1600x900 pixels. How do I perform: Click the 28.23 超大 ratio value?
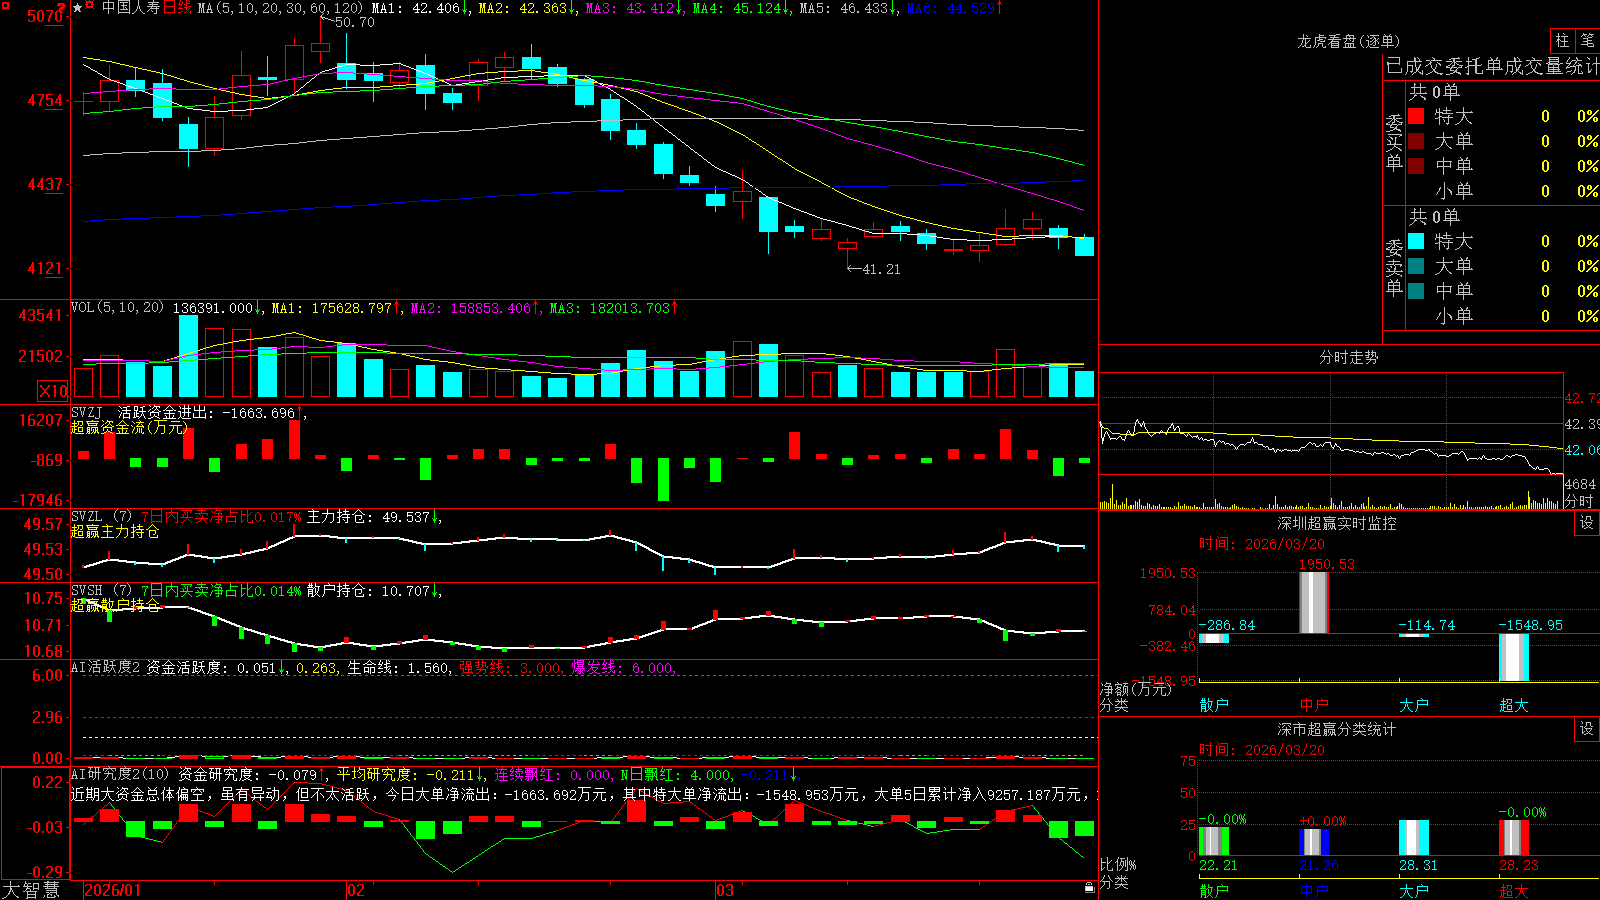[x=1518, y=865]
